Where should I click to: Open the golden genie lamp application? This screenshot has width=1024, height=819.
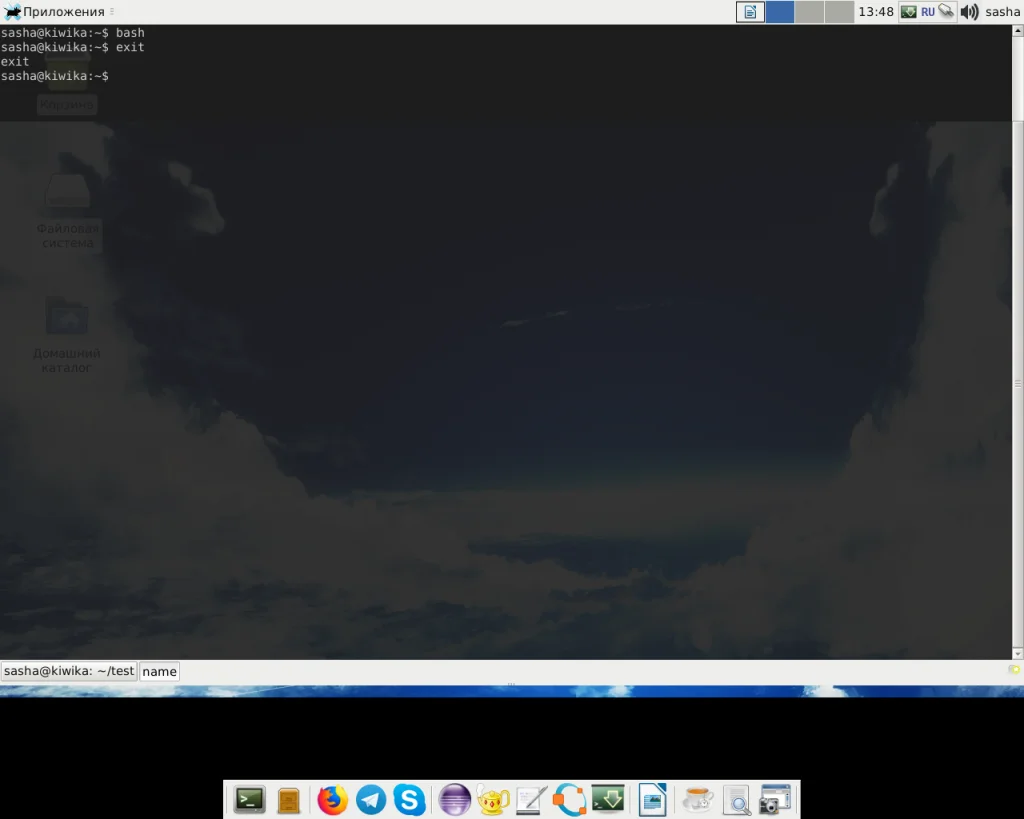(x=493, y=799)
